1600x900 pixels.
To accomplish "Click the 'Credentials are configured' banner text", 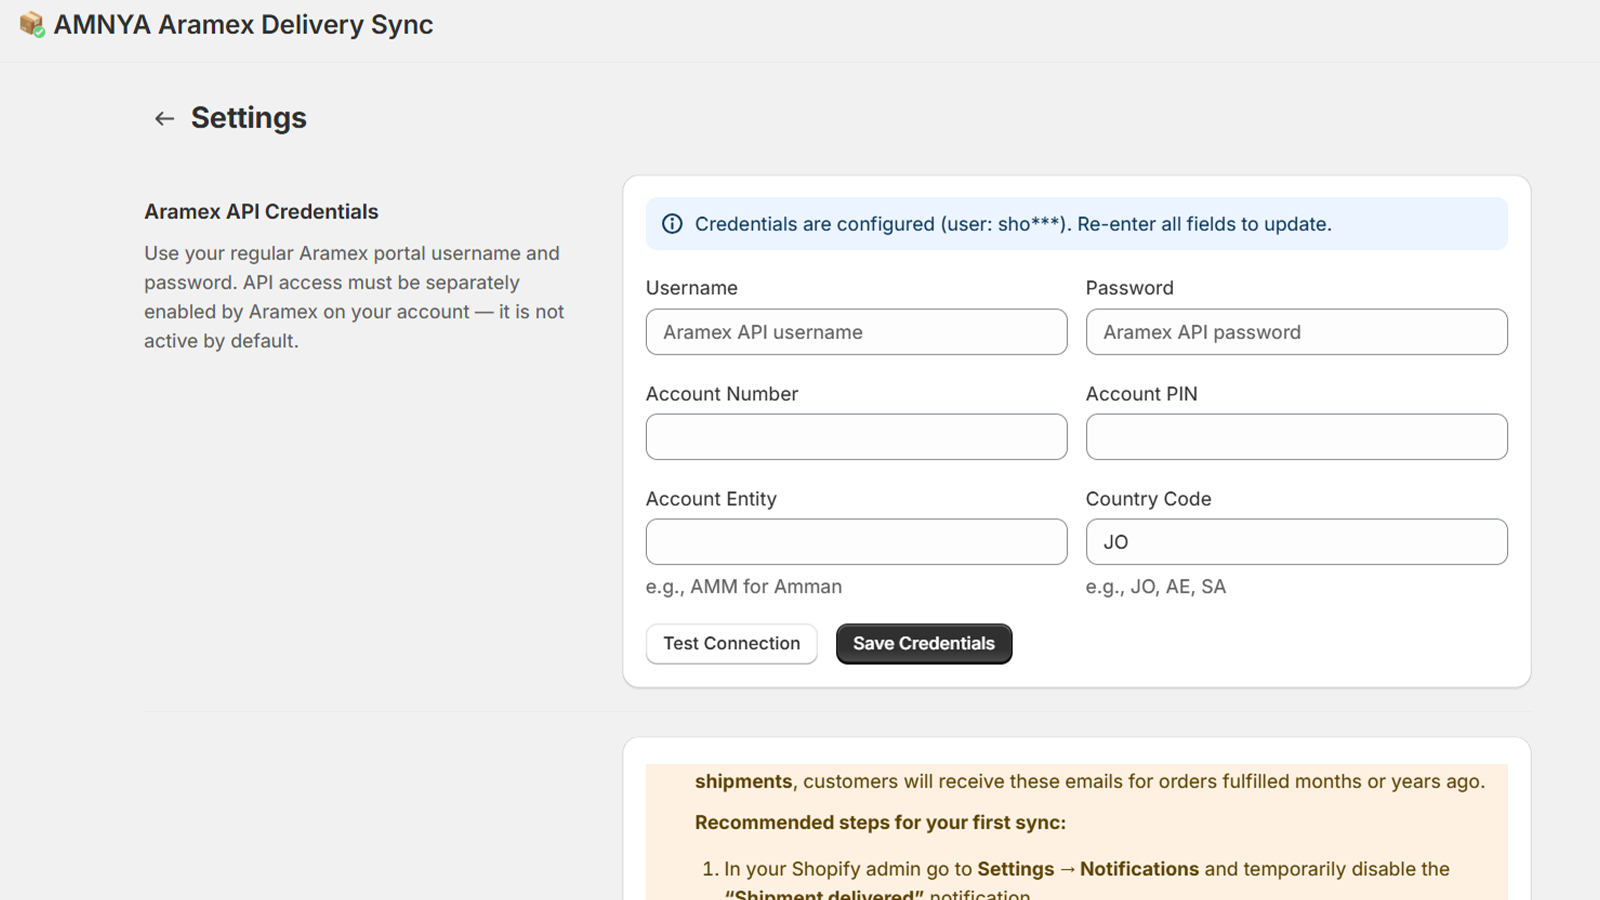I will coord(1013,224).
